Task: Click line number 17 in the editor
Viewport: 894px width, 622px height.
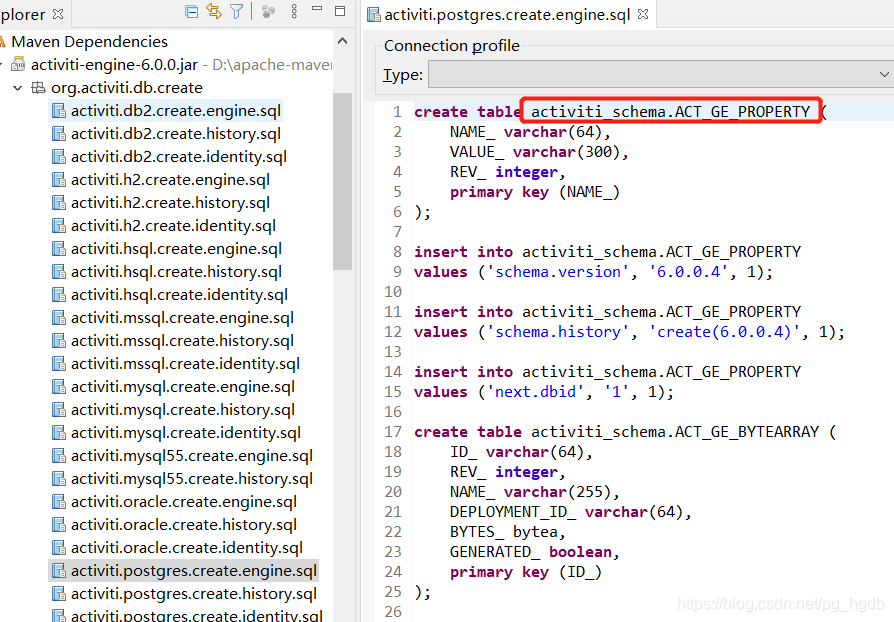Action: tap(392, 431)
